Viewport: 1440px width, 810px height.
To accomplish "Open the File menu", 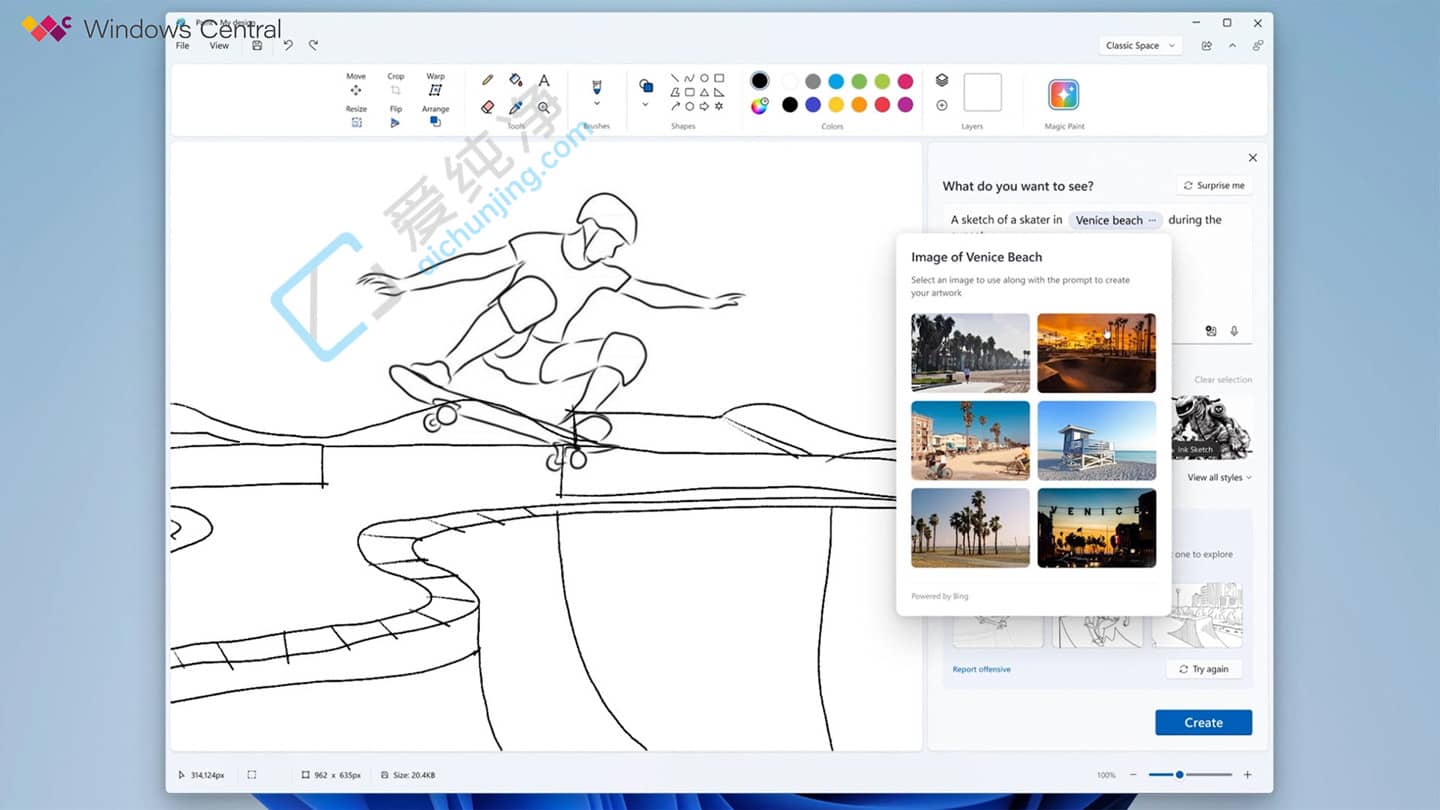I will coord(183,45).
